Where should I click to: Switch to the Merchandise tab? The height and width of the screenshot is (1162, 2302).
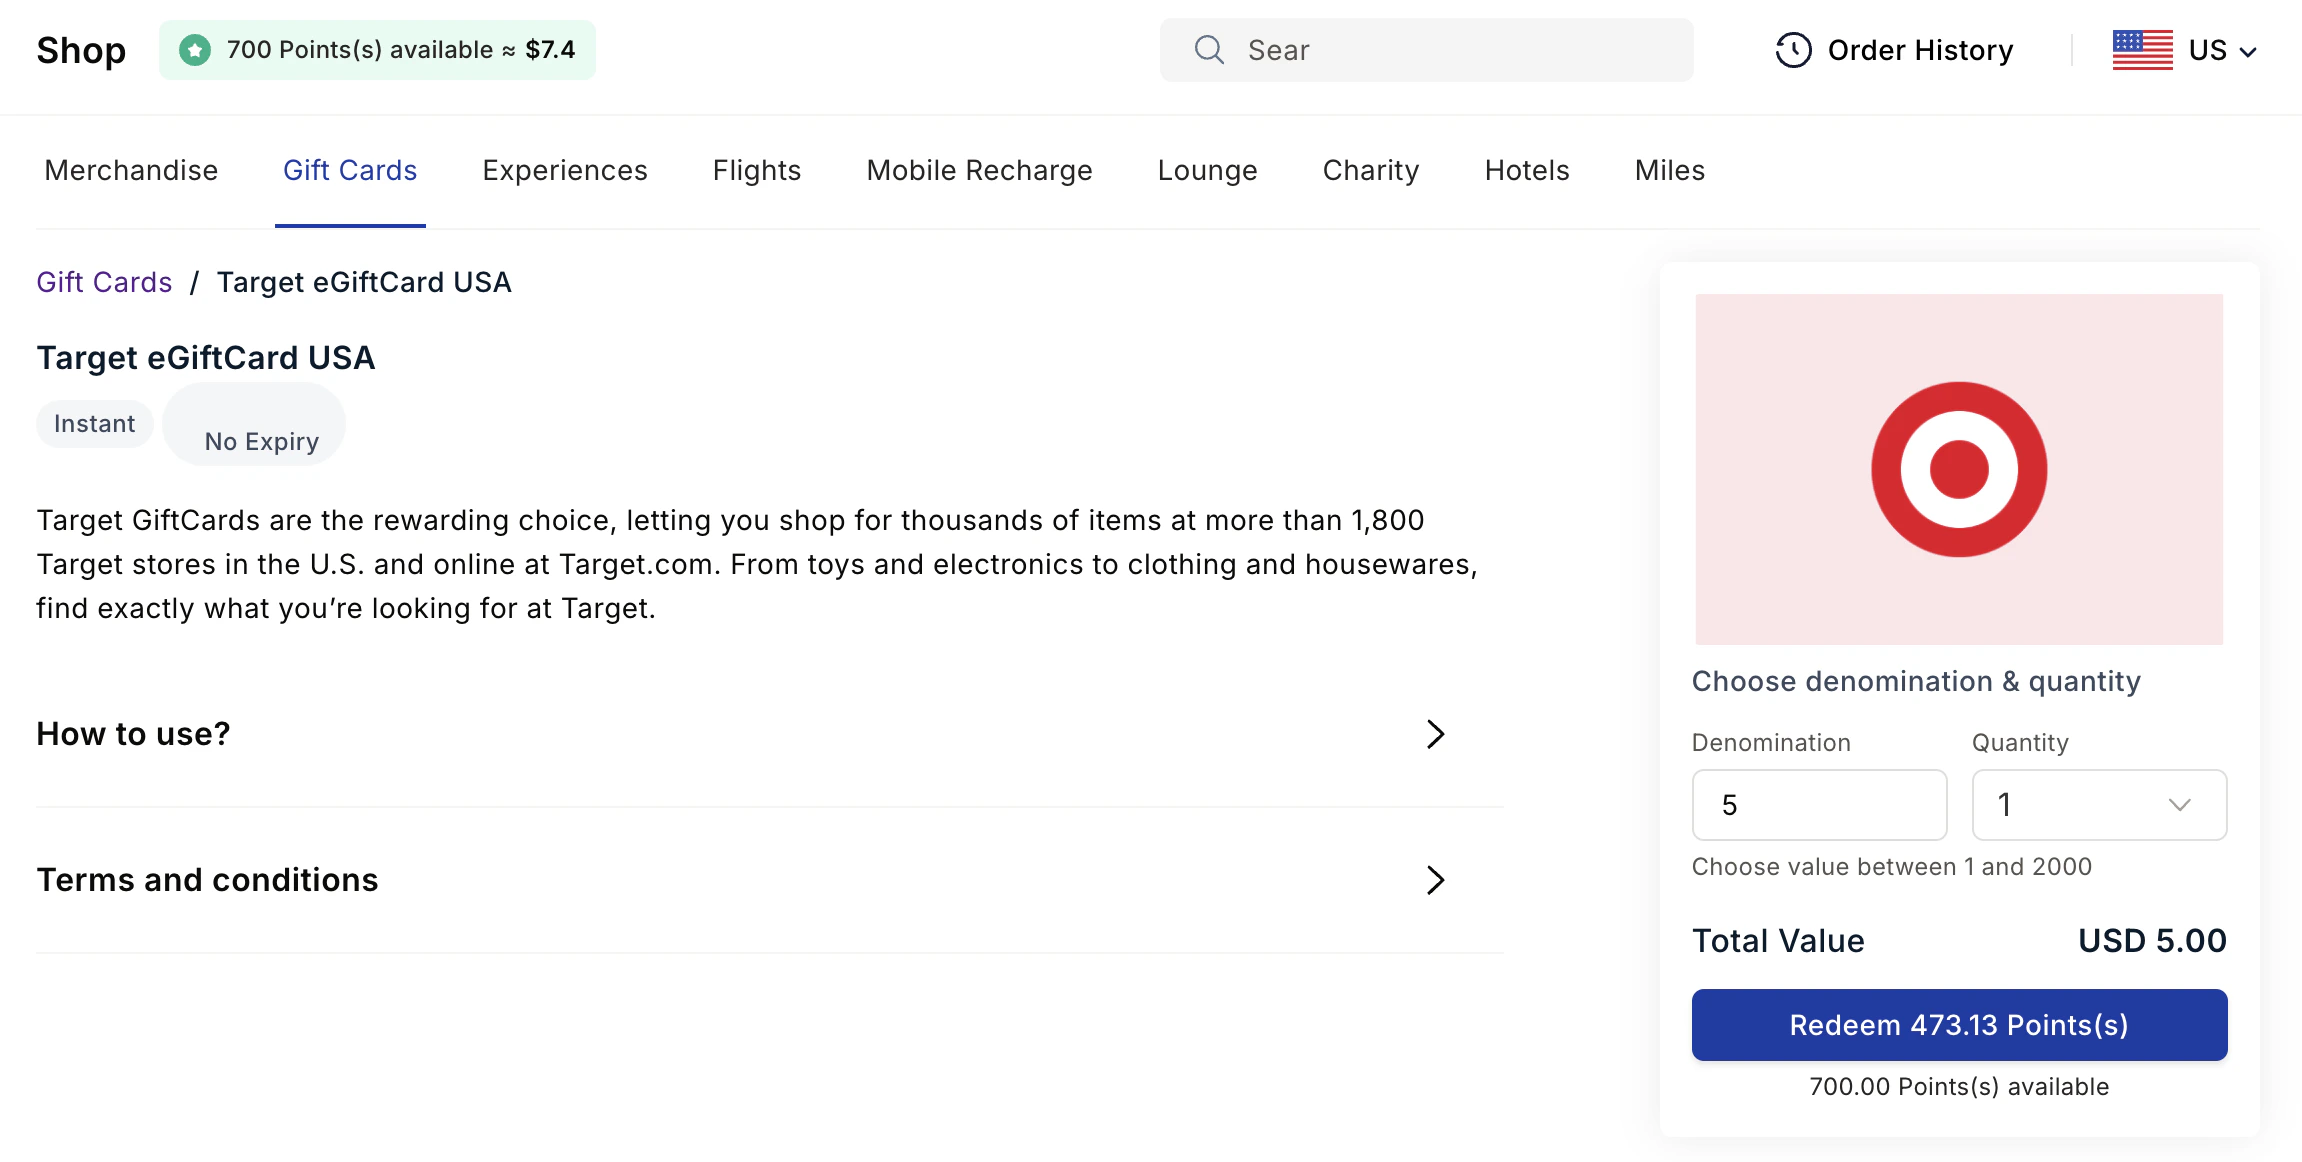pyautogui.click(x=131, y=170)
